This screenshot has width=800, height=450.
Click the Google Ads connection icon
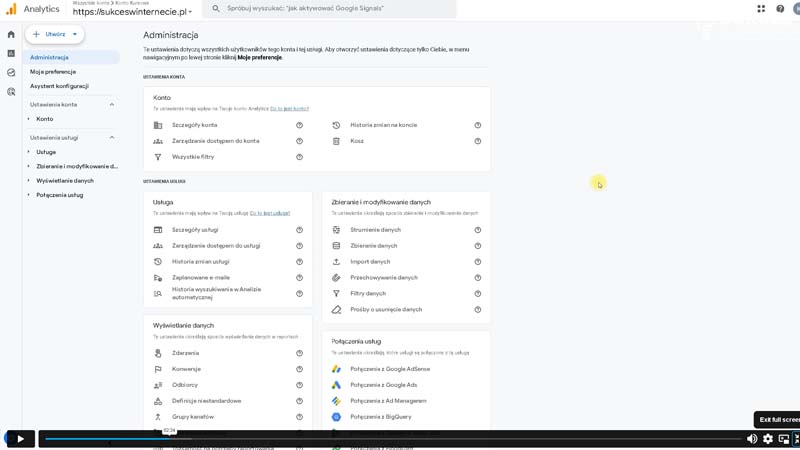tap(336, 385)
